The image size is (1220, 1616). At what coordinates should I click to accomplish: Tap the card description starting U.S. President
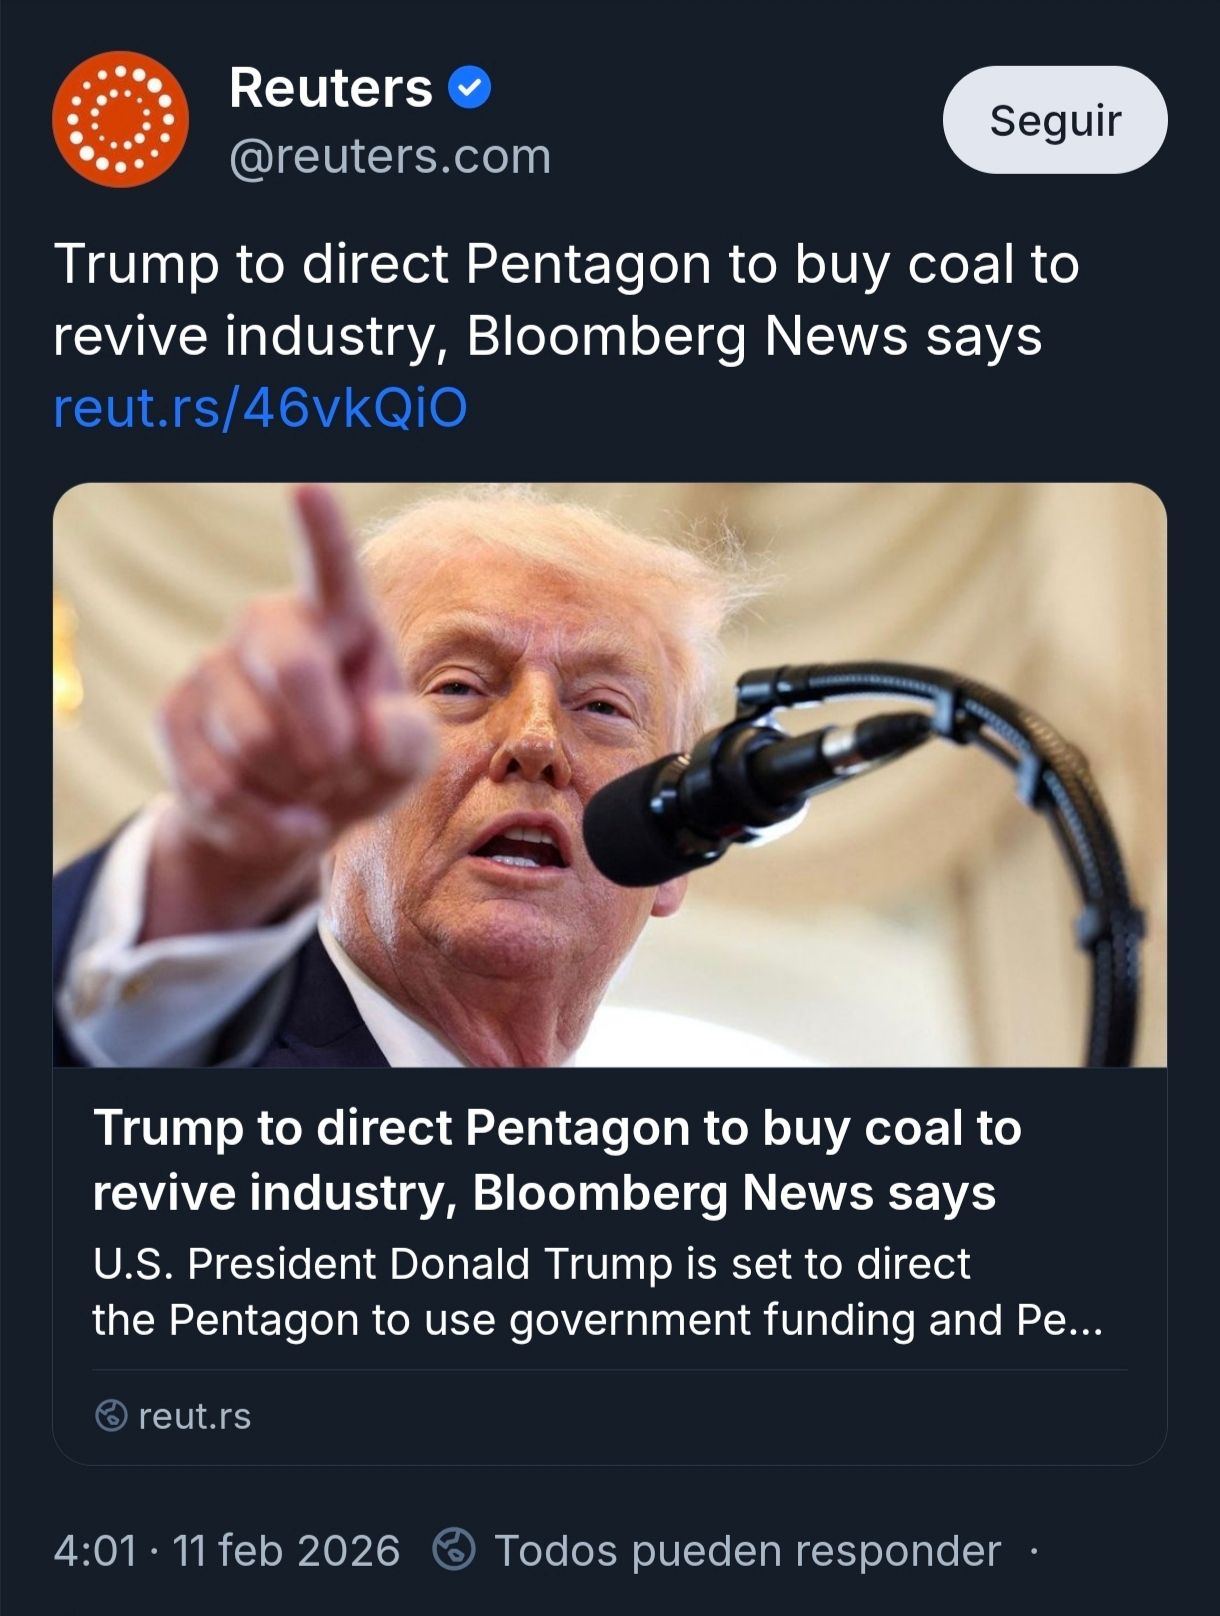click(597, 1292)
